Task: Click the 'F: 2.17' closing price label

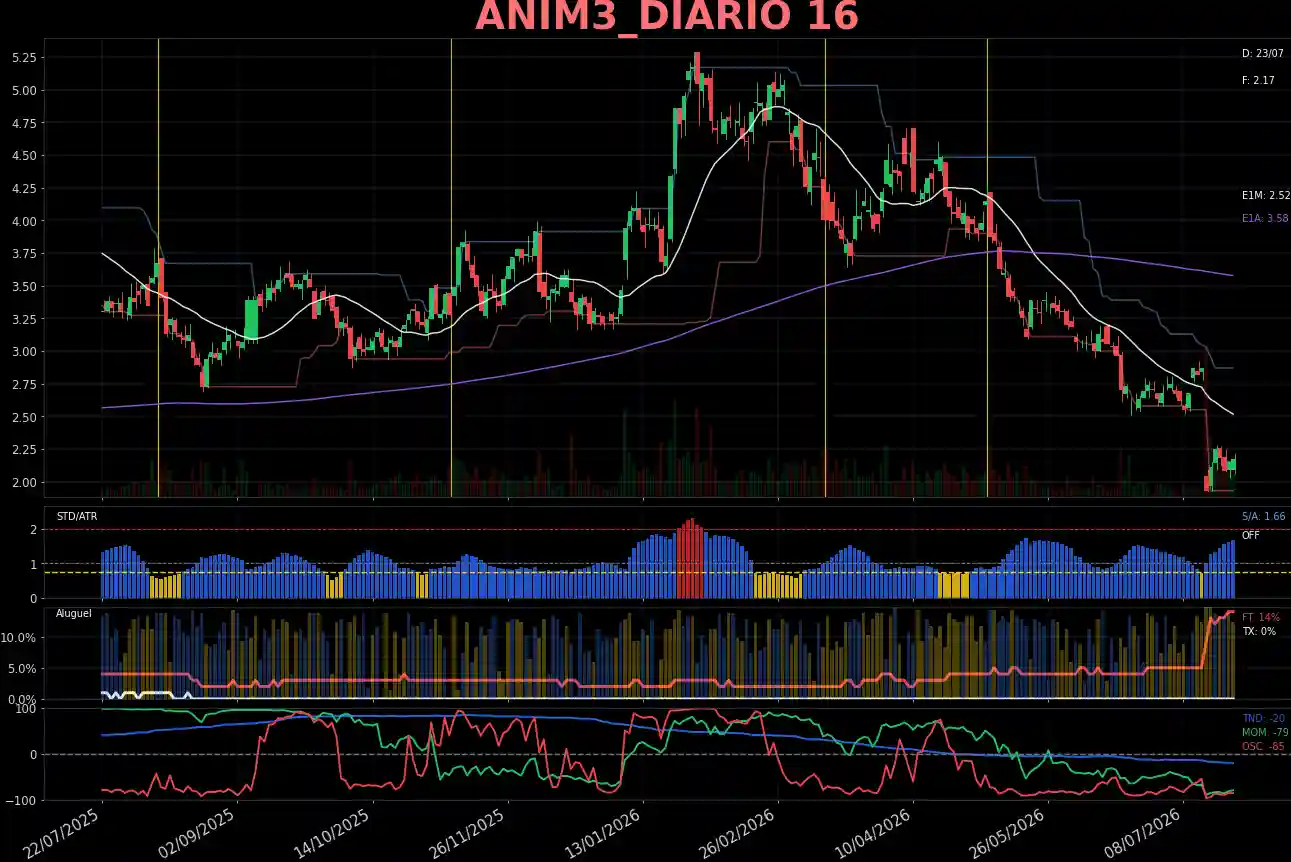Action: (1258, 80)
